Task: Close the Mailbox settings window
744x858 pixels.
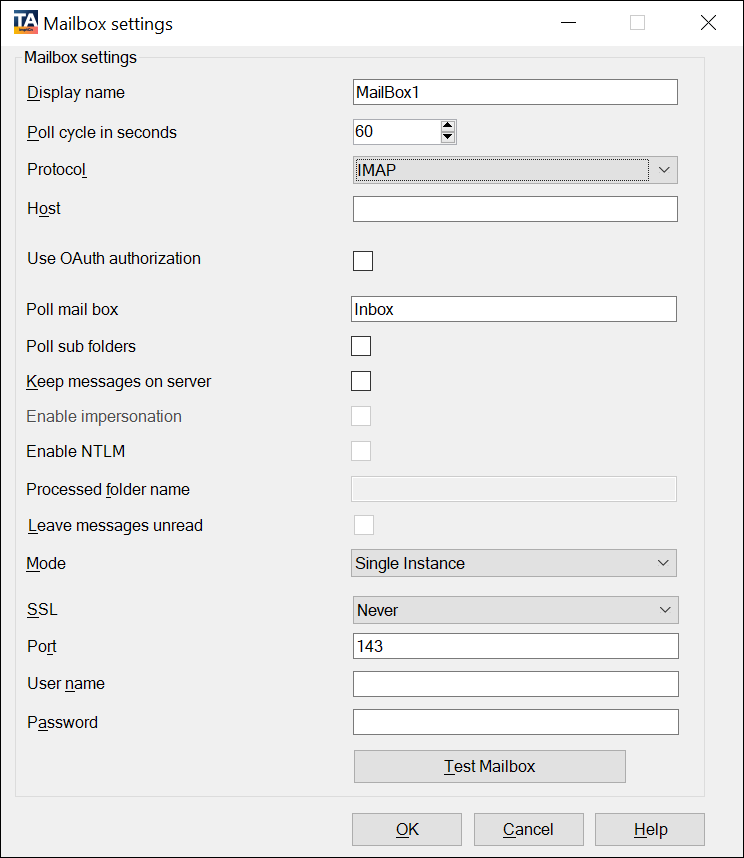Action: point(708,23)
